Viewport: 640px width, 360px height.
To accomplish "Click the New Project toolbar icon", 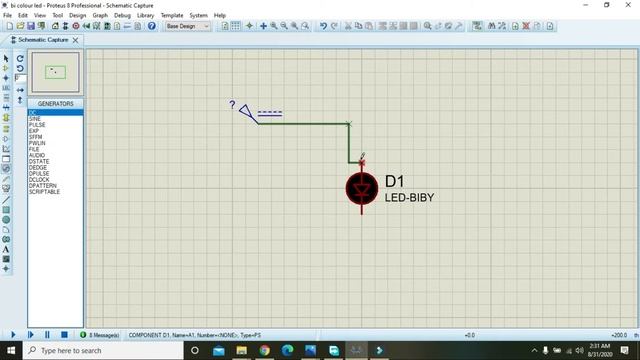I will click(10, 26).
